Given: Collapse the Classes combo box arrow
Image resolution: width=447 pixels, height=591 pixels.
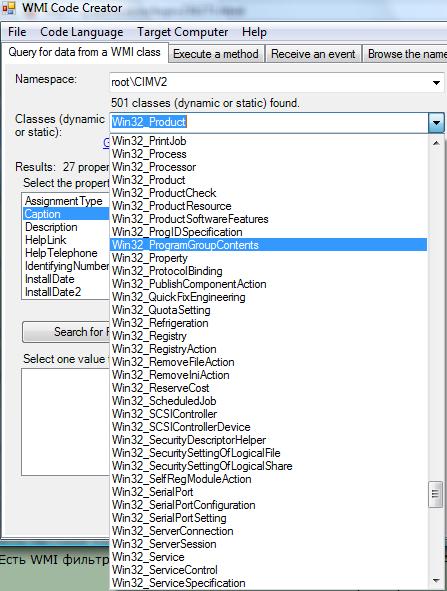Looking at the screenshot, I should [436, 122].
